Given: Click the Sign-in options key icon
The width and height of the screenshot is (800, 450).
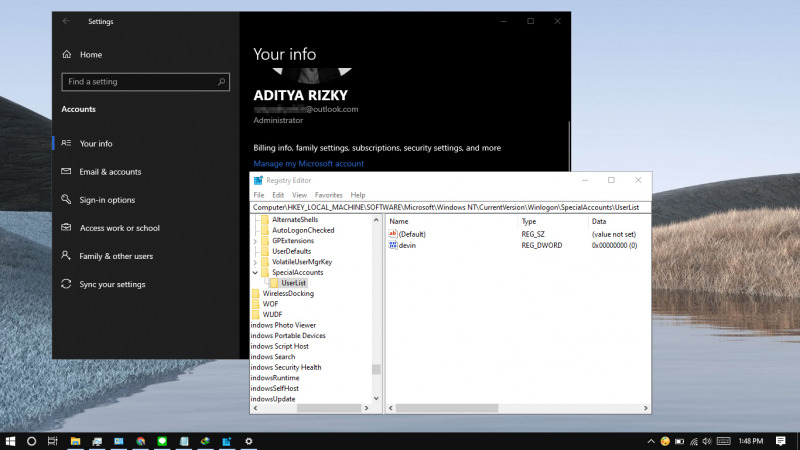Looking at the screenshot, I should tap(66, 199).
